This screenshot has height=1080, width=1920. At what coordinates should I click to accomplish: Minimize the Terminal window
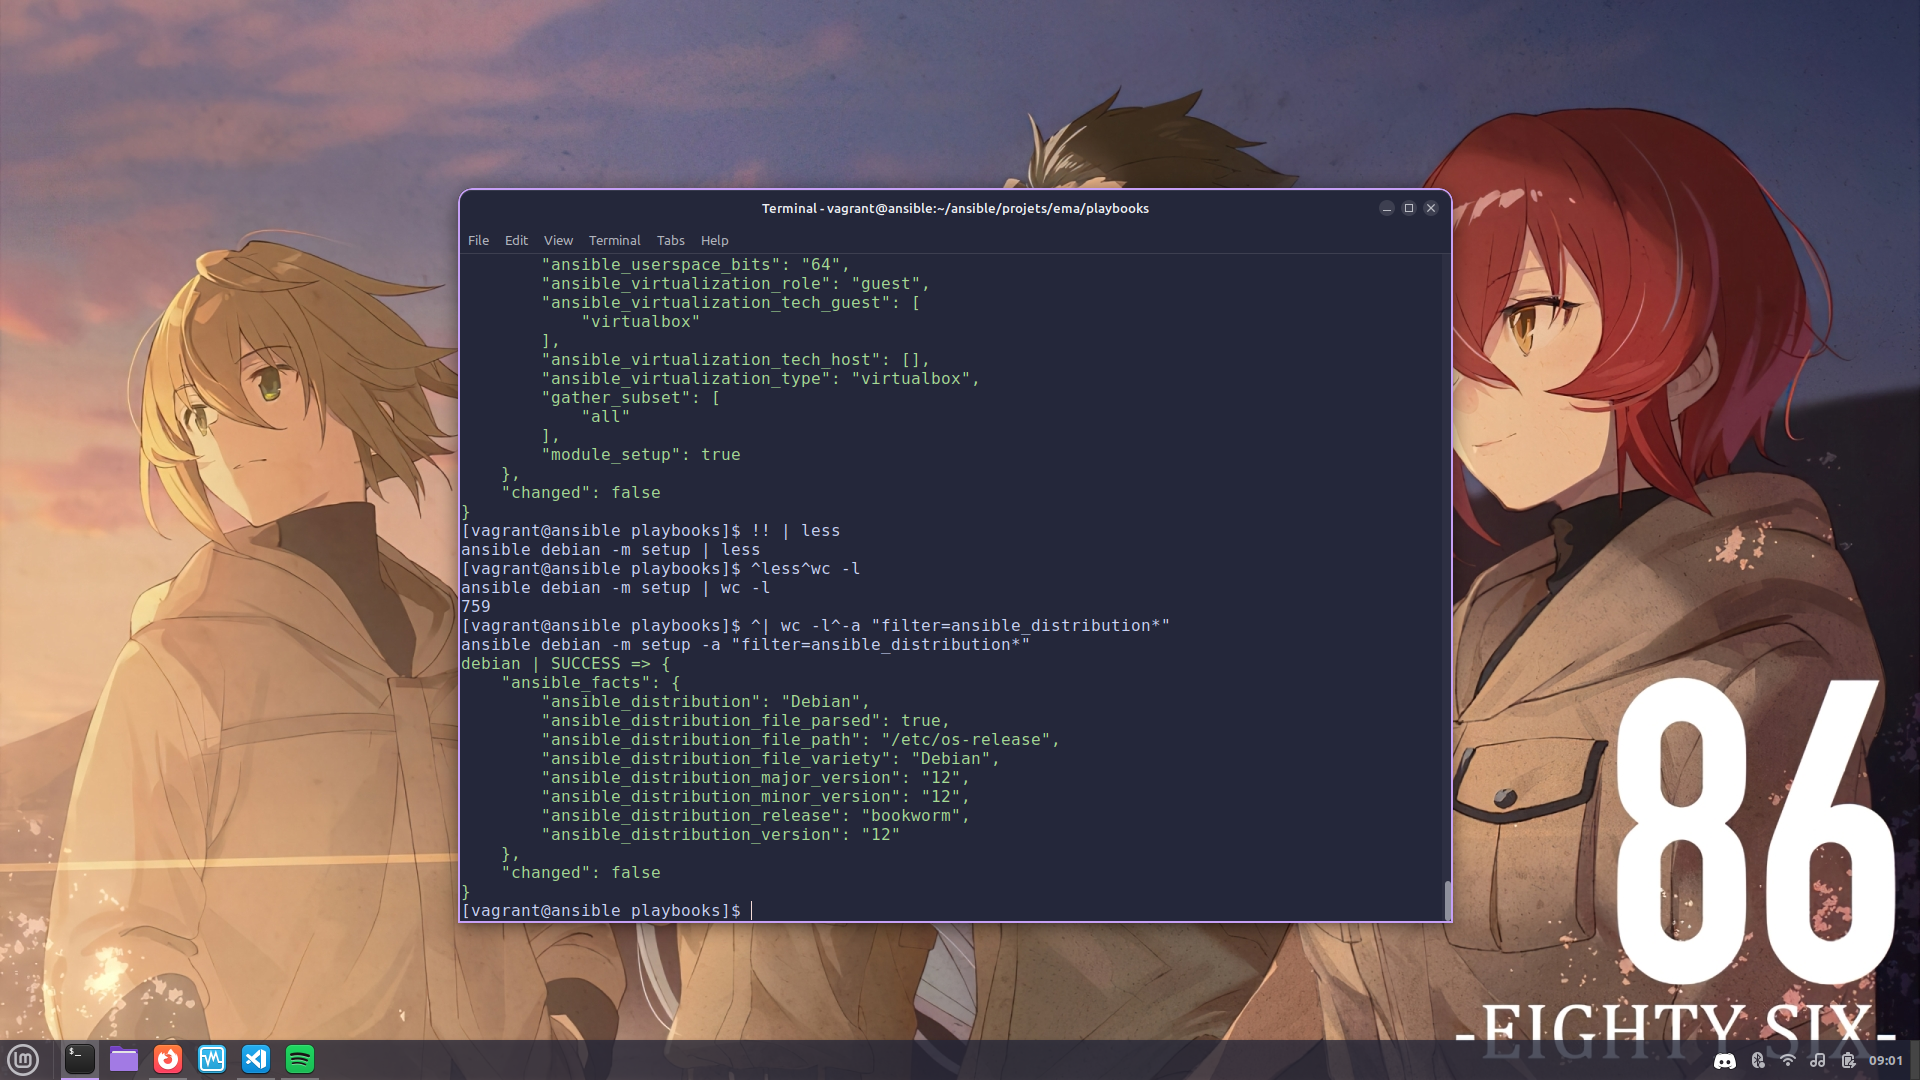pyautogui.click(x=1386, y=208)
